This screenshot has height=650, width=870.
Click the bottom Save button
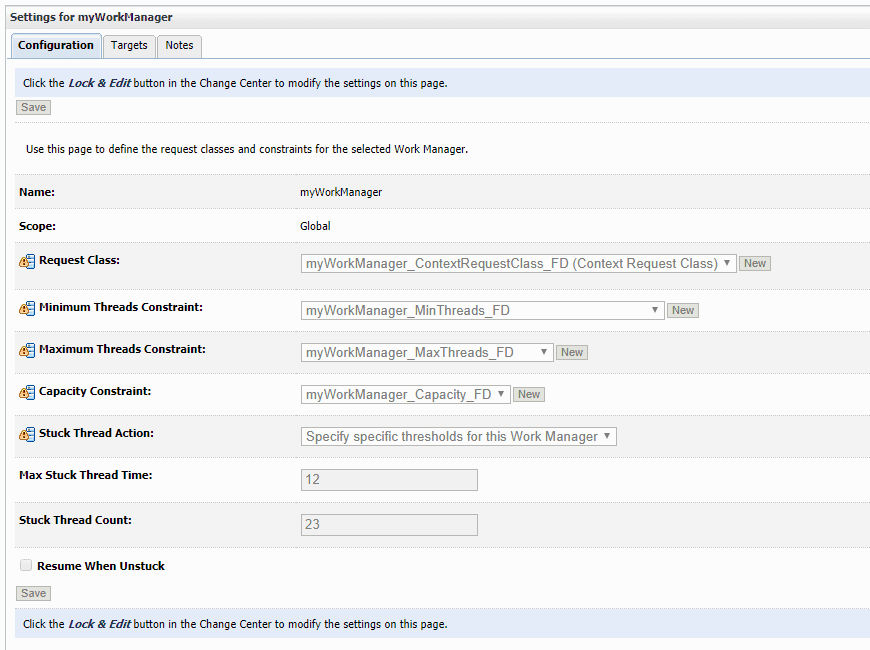[33, 593]
